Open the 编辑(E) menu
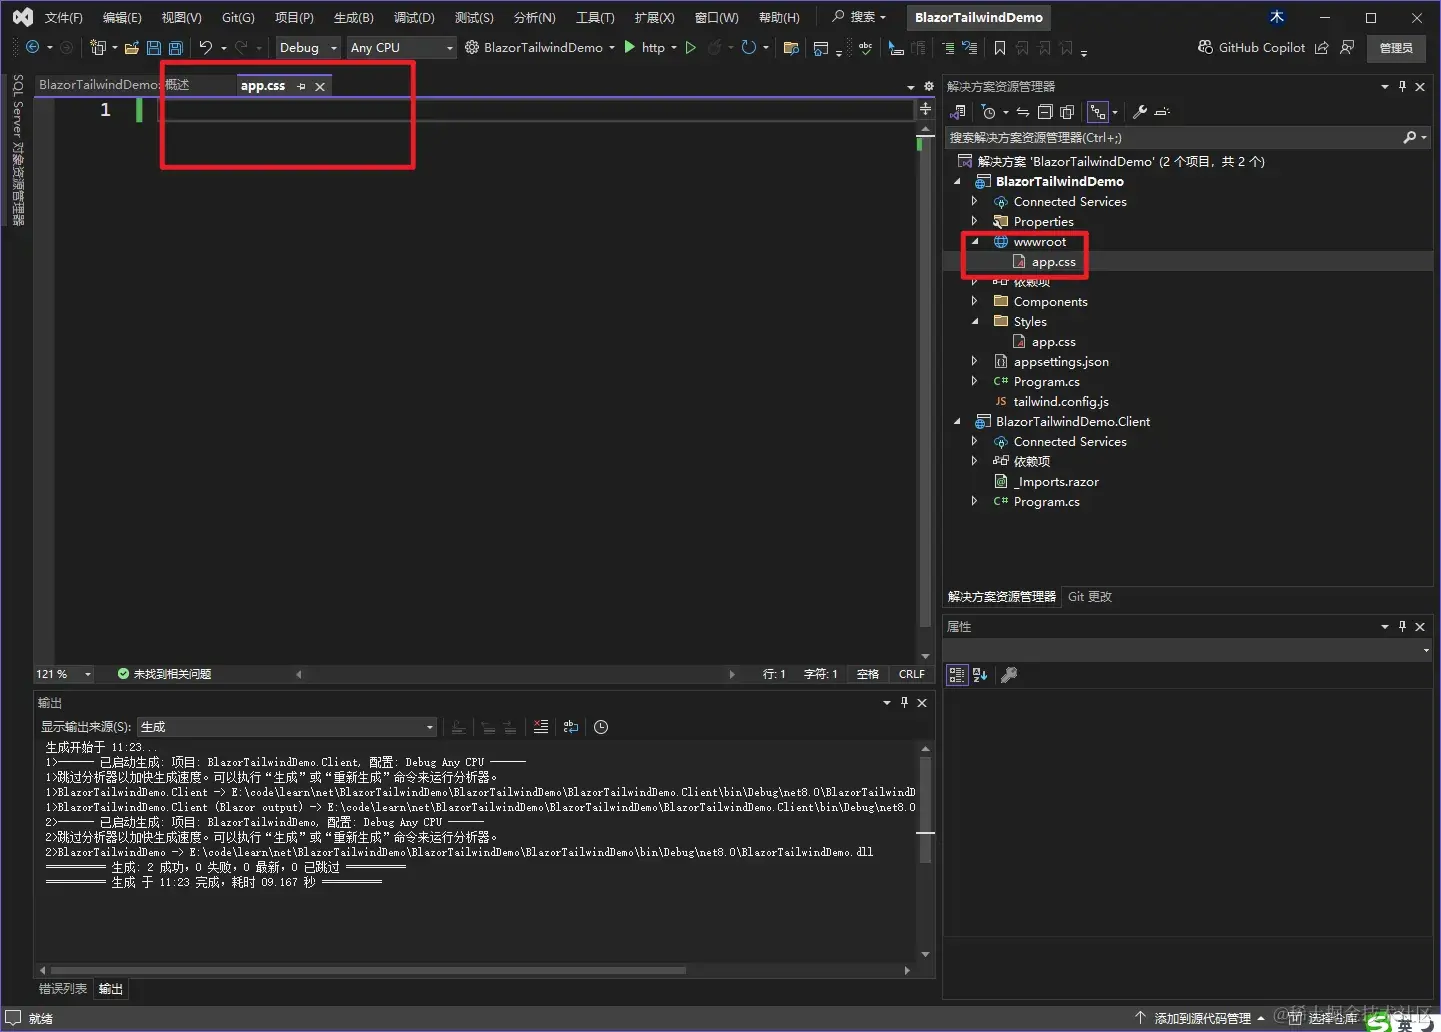The image size is (1441, 1032). click(122, 17)
